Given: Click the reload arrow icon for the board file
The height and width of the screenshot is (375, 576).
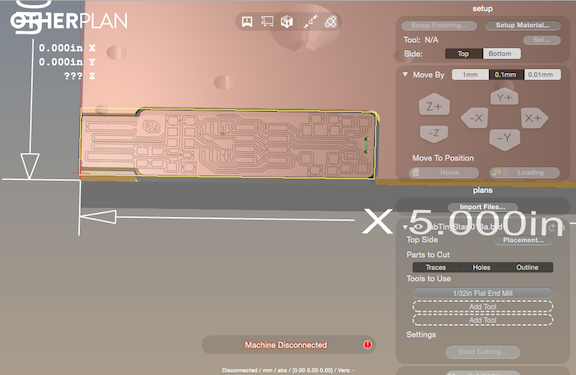Looking at the screenshot, I should pos(552,228).
